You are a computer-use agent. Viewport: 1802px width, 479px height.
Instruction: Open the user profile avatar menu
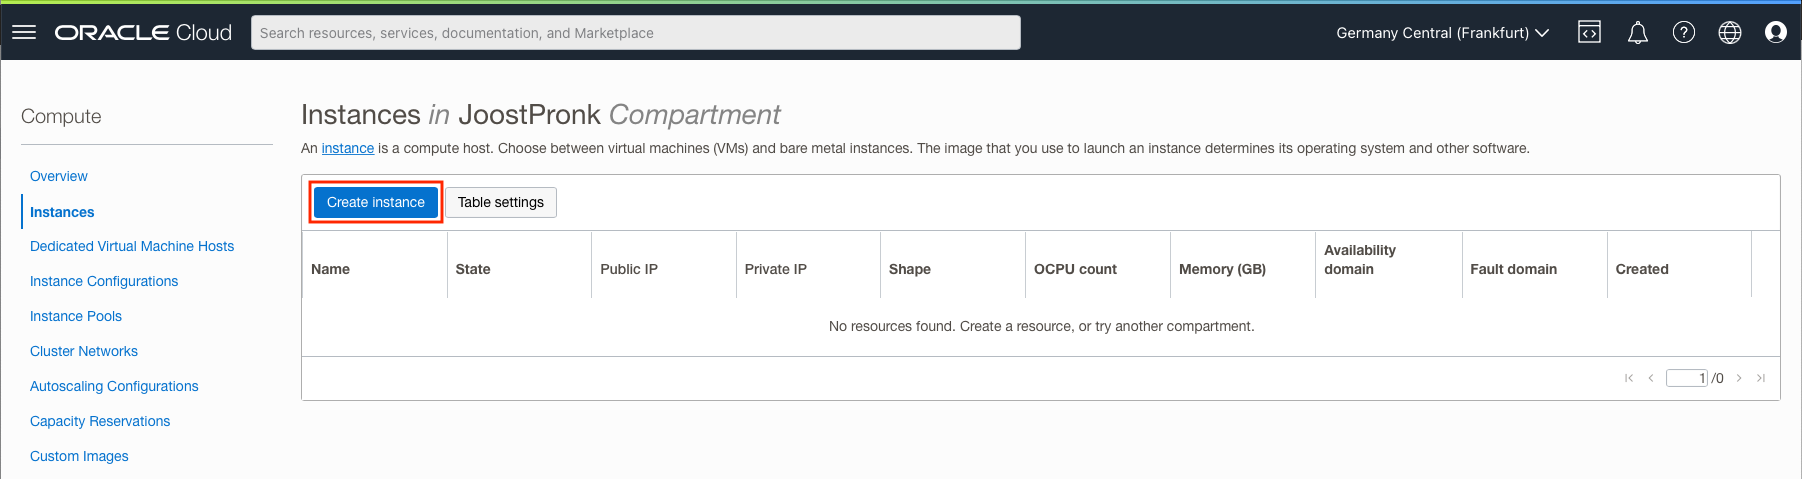pos(1776,33)
